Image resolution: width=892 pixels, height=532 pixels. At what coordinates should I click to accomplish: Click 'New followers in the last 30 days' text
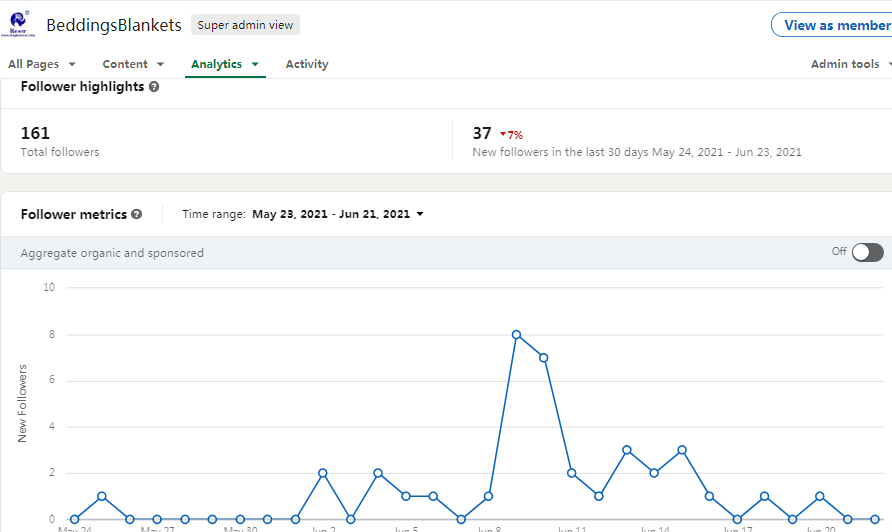(637, 152)
